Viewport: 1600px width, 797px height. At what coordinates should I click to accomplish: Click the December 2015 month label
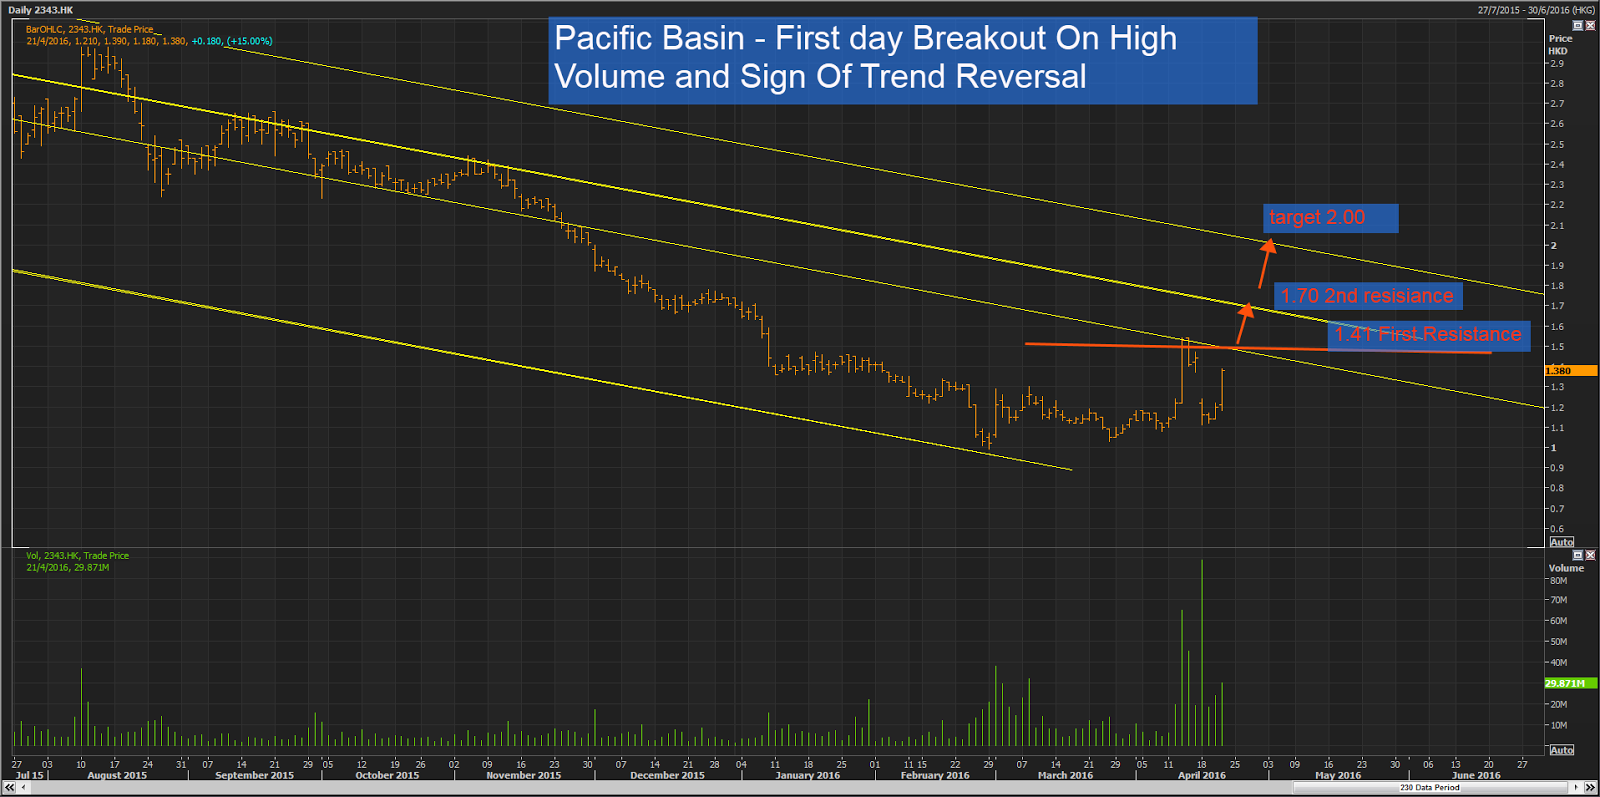pos(667,776)
